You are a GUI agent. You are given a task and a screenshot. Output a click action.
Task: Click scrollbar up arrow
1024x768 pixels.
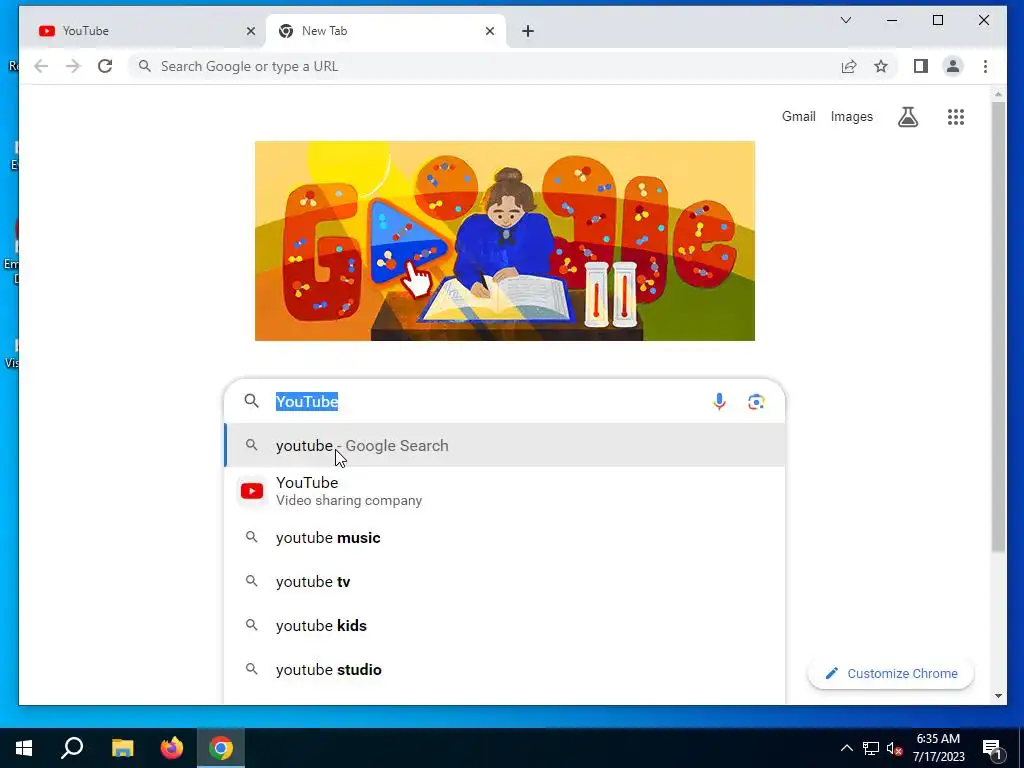pyautogui.click(x=998, y=95)
